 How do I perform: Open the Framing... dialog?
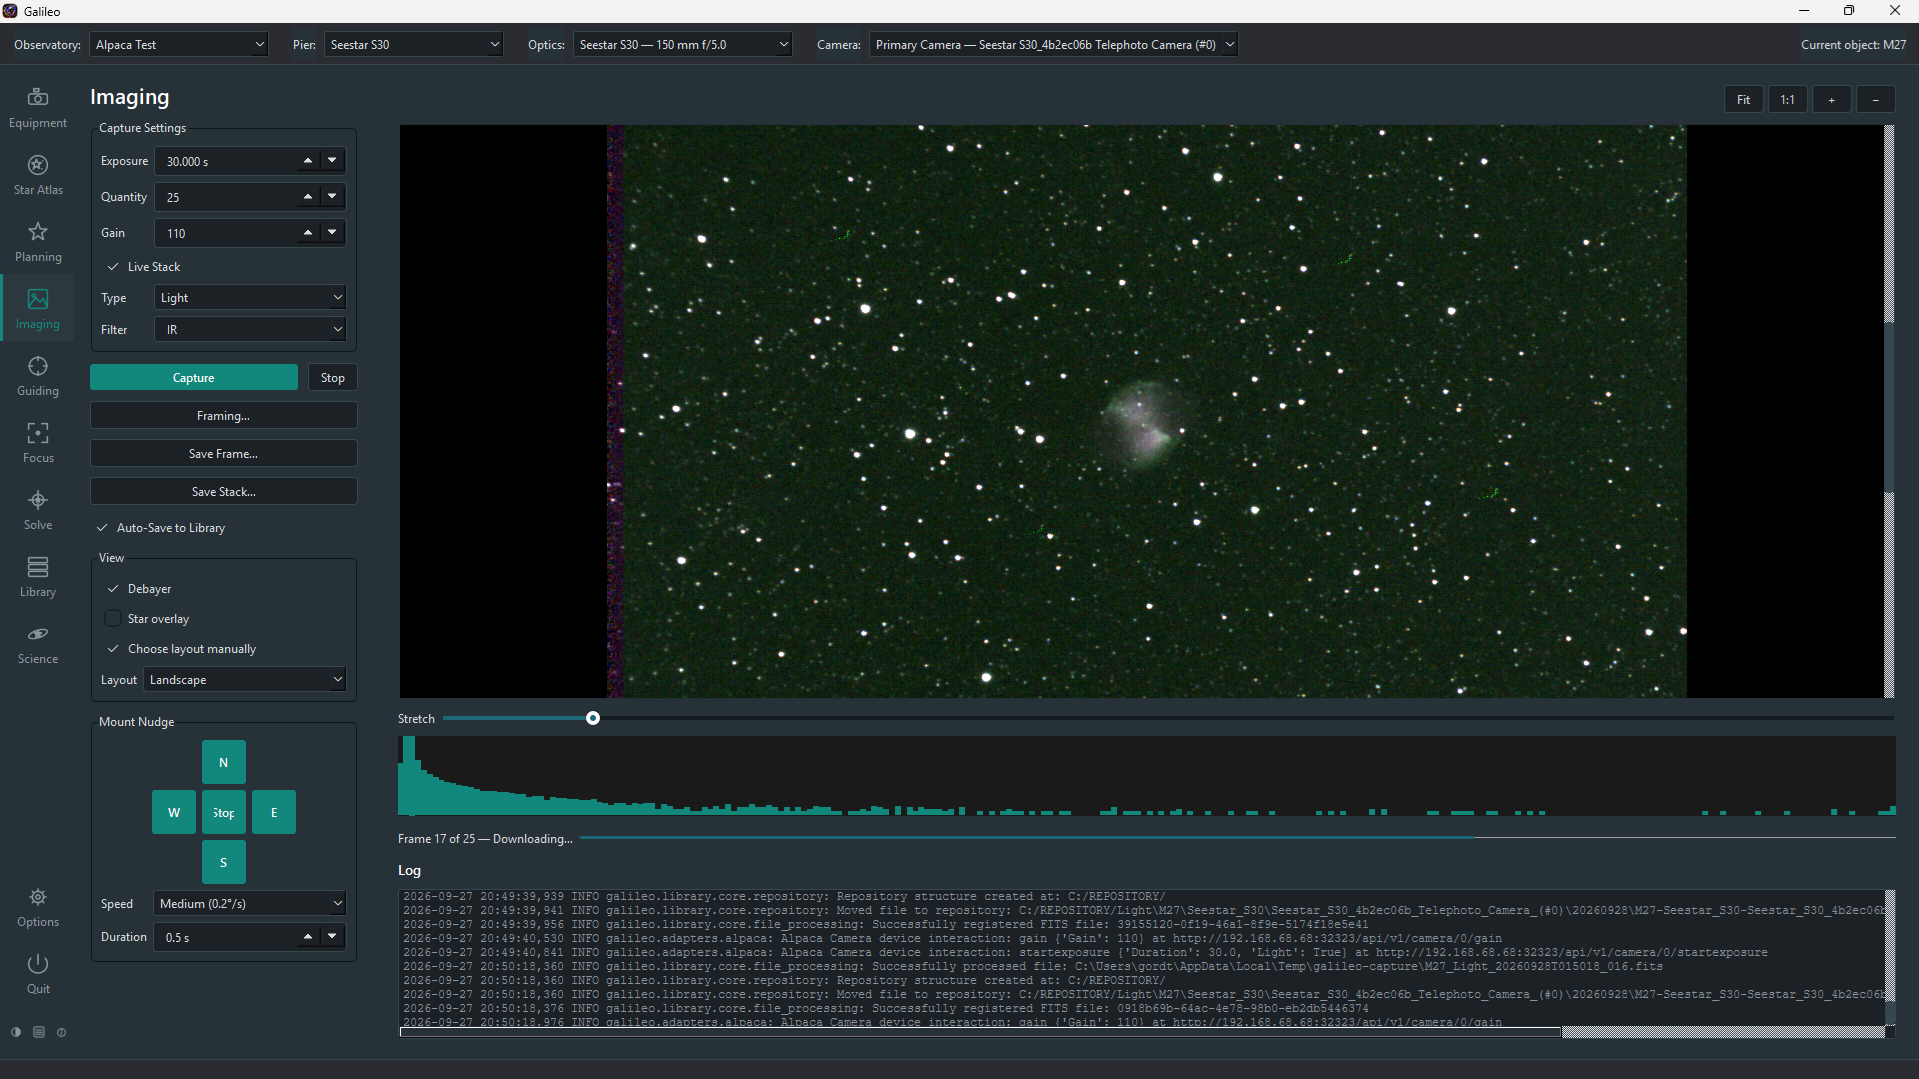pyautogui.click(x=224, y=416)
